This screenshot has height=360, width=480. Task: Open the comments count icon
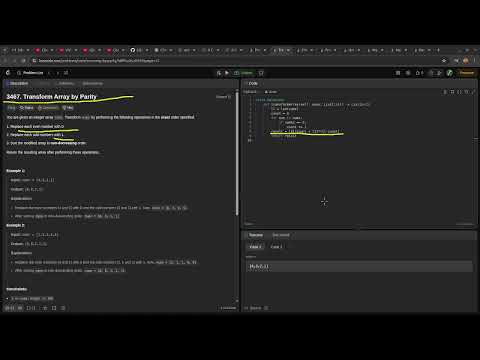pos(31,308)
